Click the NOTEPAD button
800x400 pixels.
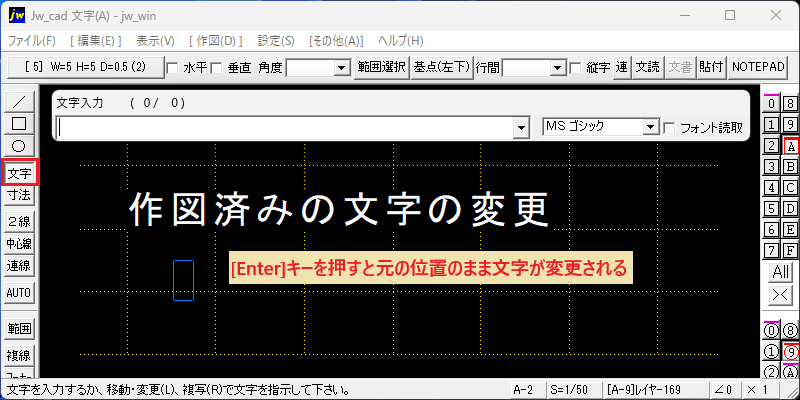point(758,67)
